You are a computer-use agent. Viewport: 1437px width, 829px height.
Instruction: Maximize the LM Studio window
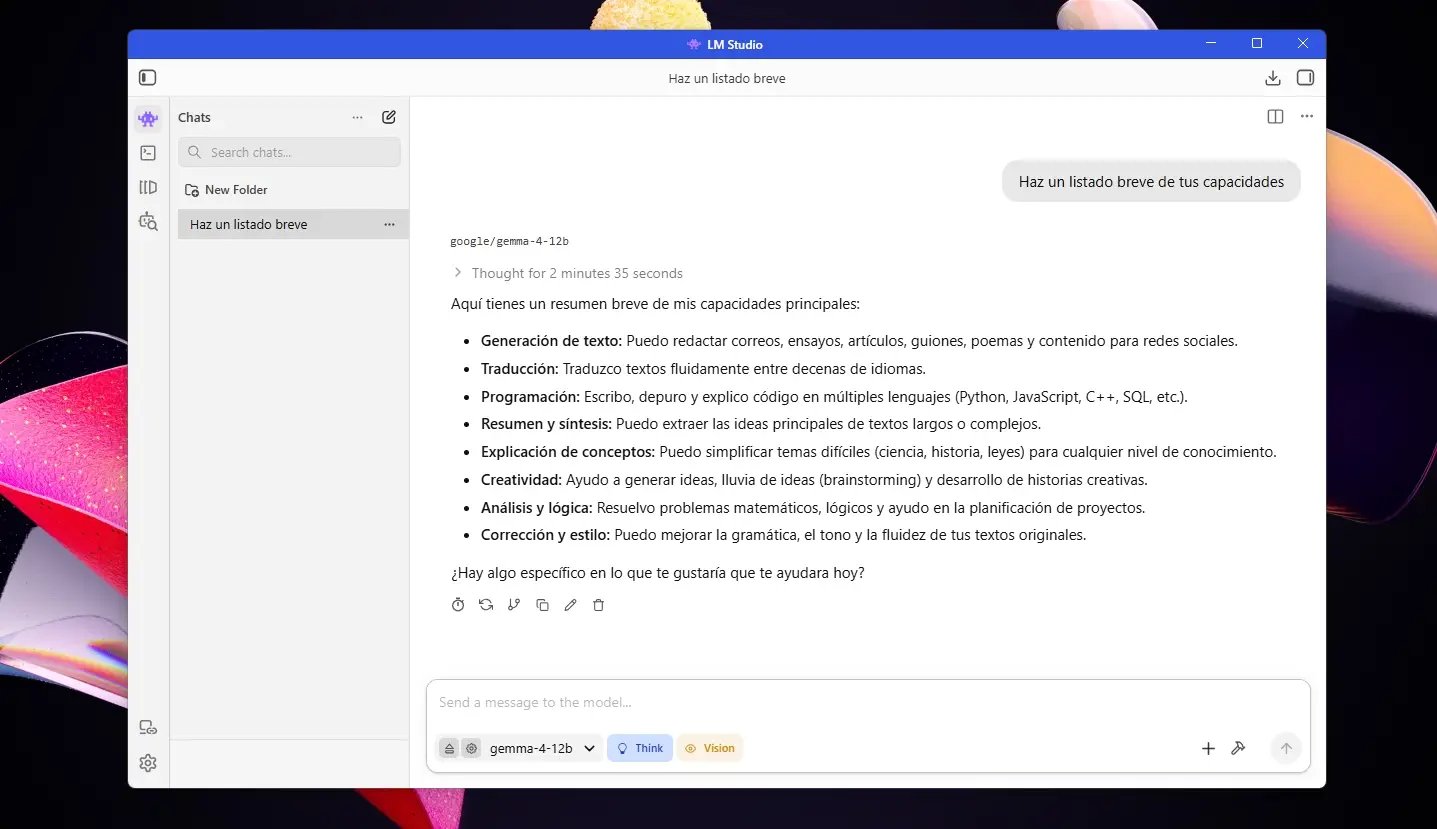1257,44
